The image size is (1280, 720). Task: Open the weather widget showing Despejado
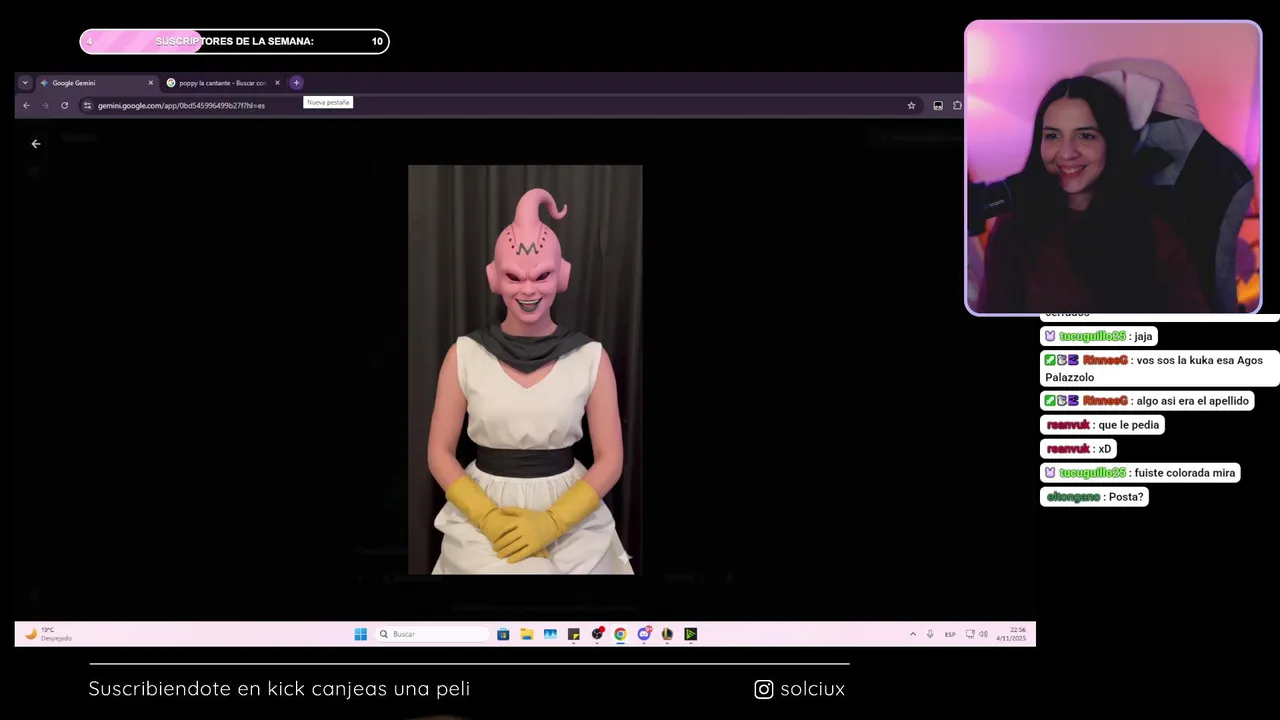(x=48, y=634)
